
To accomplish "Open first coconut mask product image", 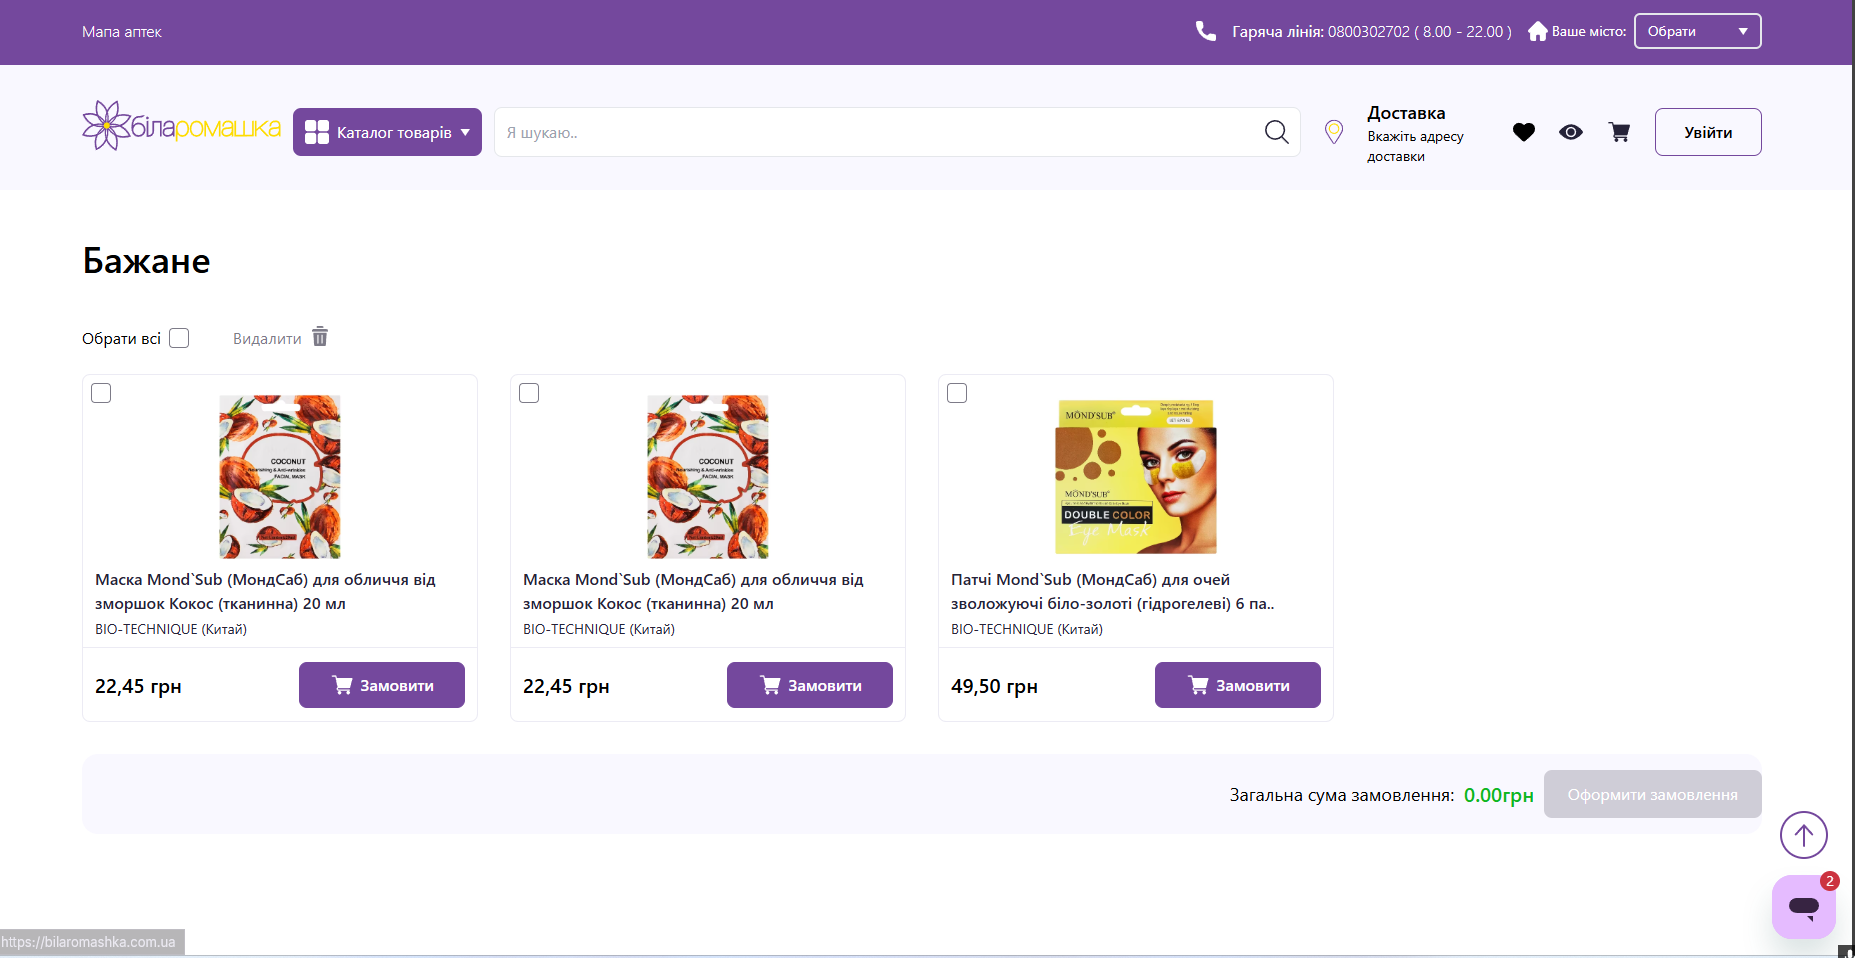I will [x=280, y=476].
